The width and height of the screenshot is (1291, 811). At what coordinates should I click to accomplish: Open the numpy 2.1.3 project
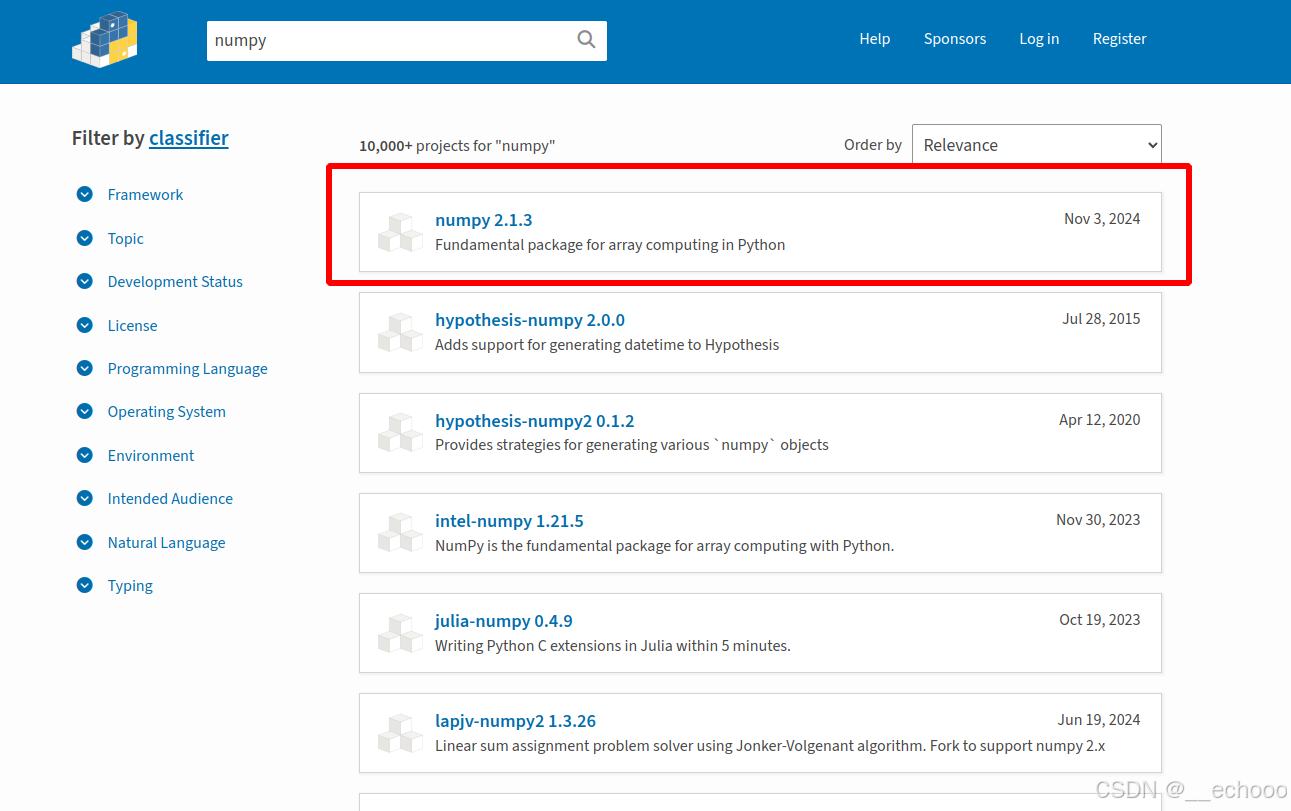(x=484, y=220)
